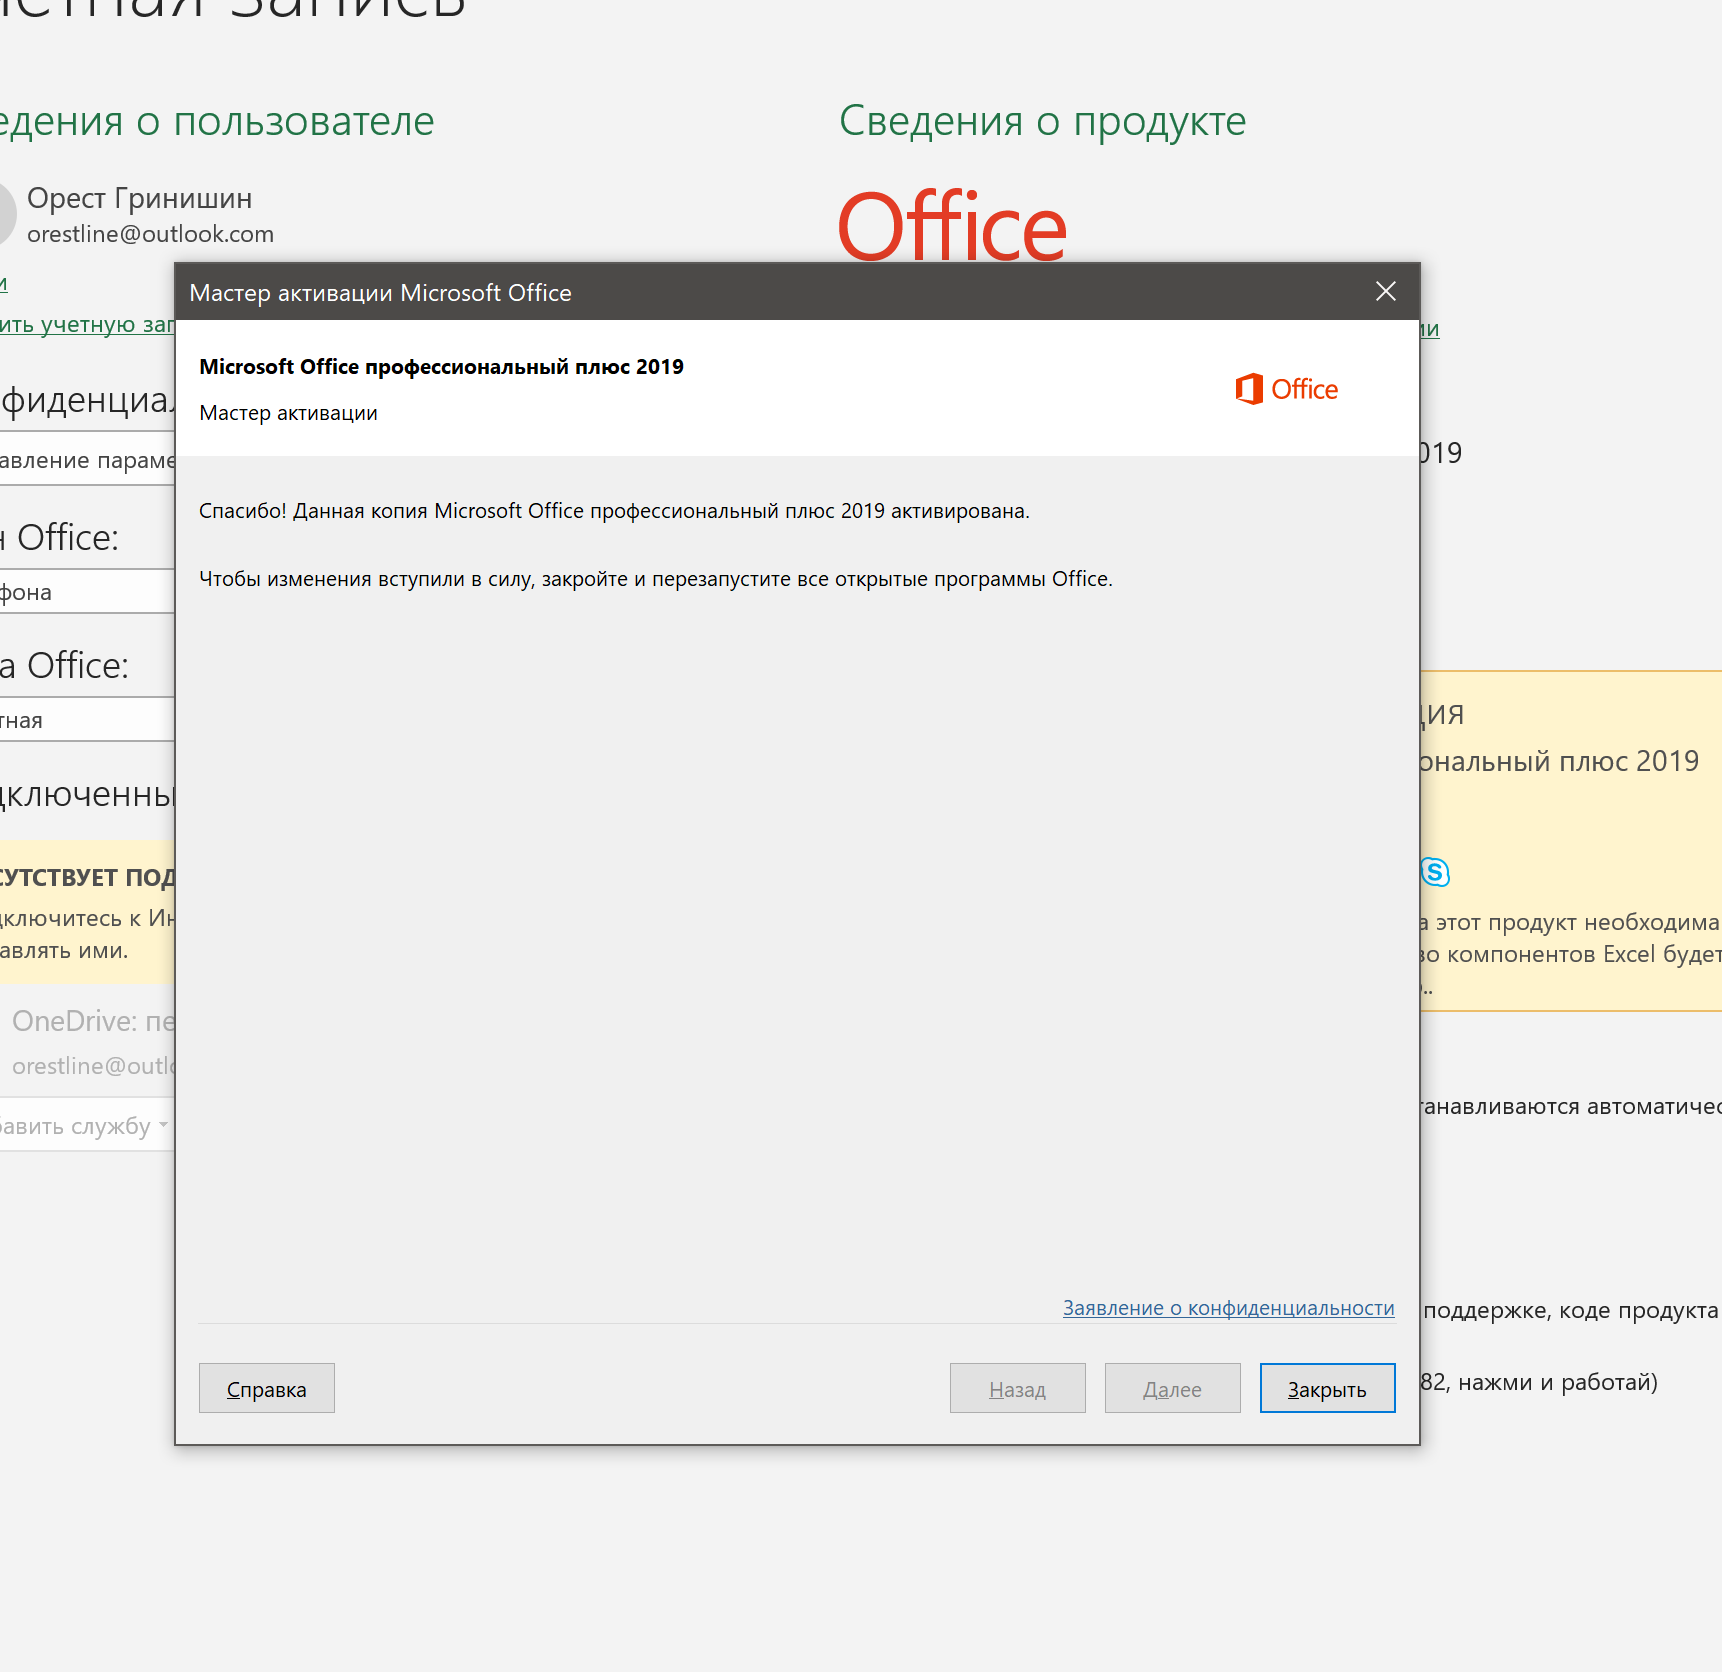Close the activation wizard with the X
Screen dimensions: 1722x1672
click(x=1385, y=291)
